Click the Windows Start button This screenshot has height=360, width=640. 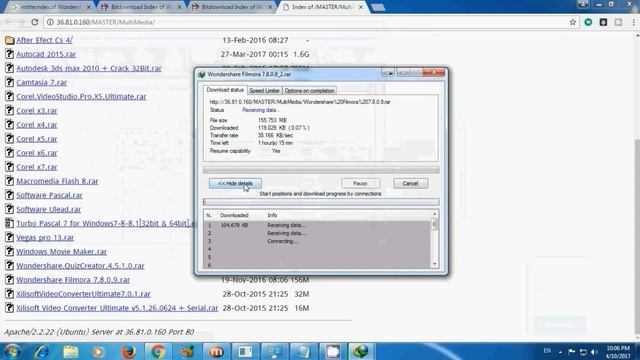click(12, 351)
